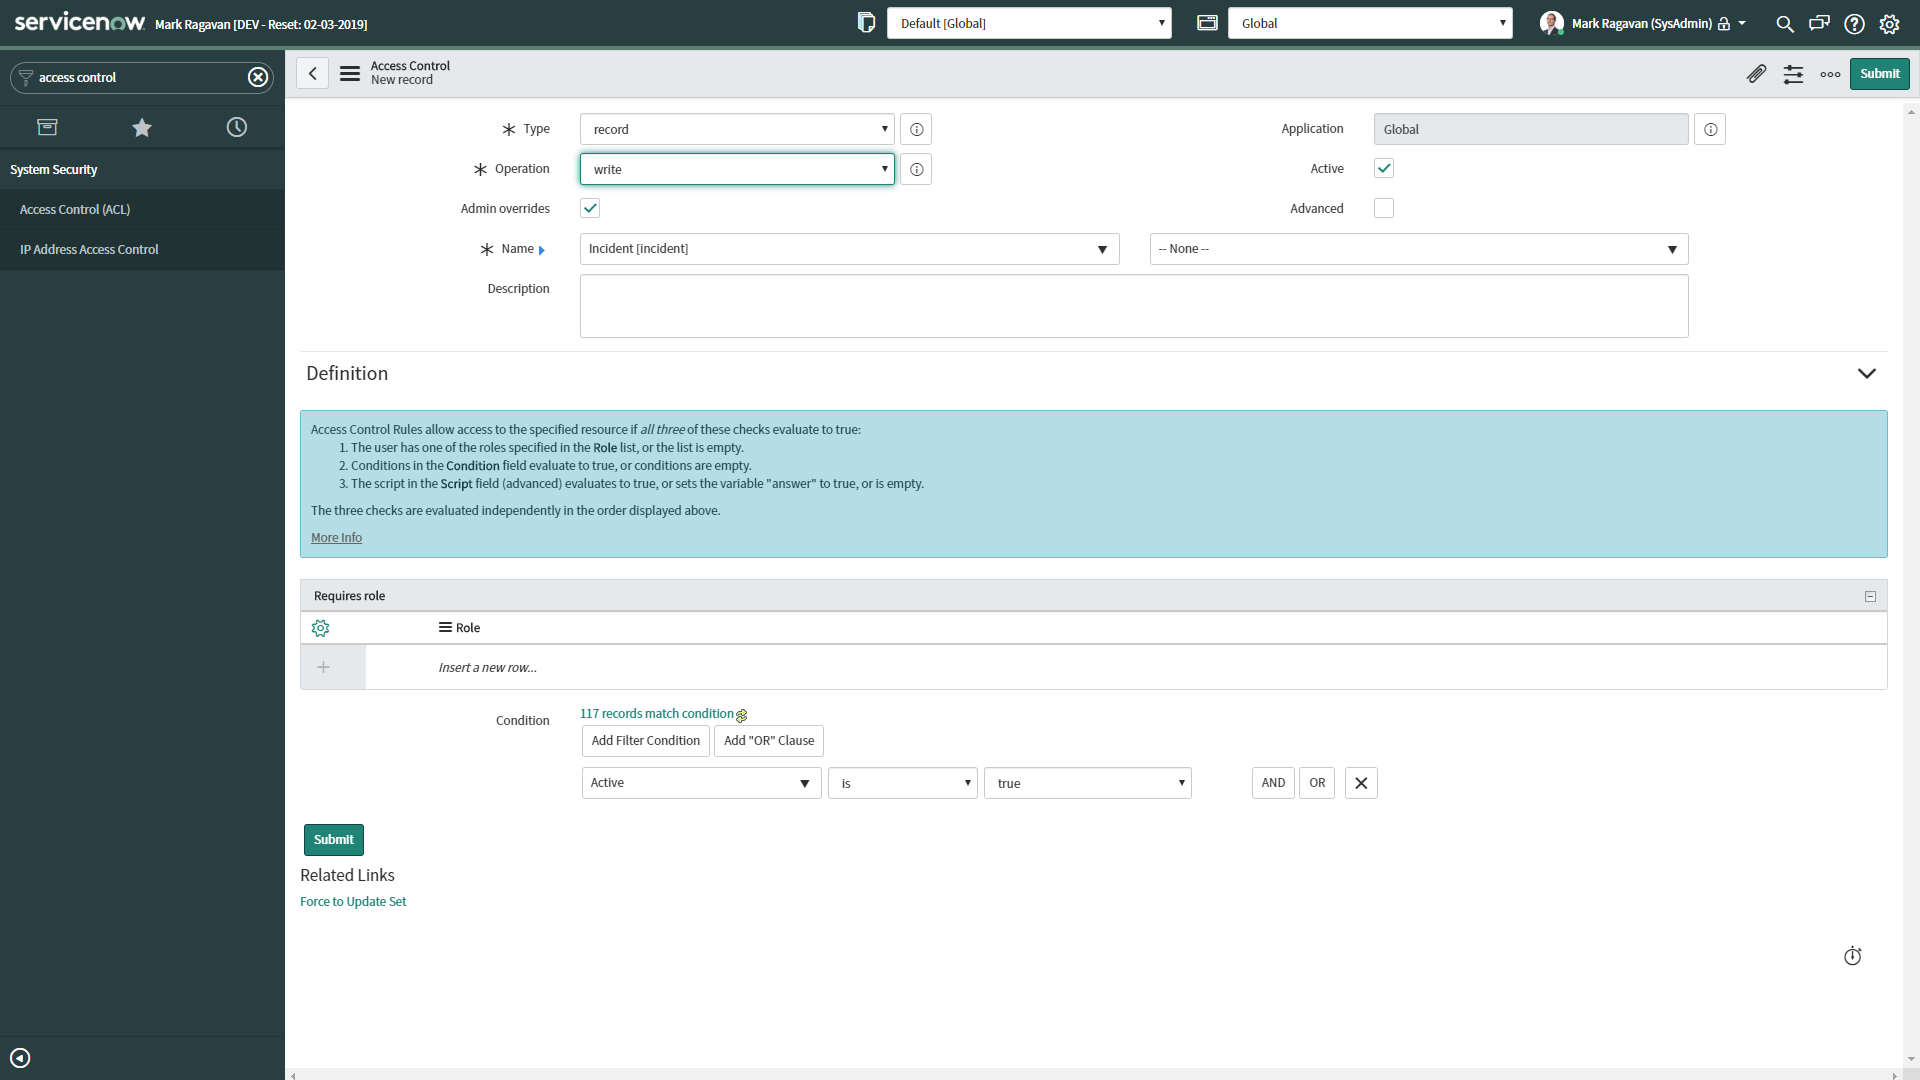This screenshot has width=1920, height=1080.
Task: Select the Access Control (ACL) module
Action: click(75, 209)
